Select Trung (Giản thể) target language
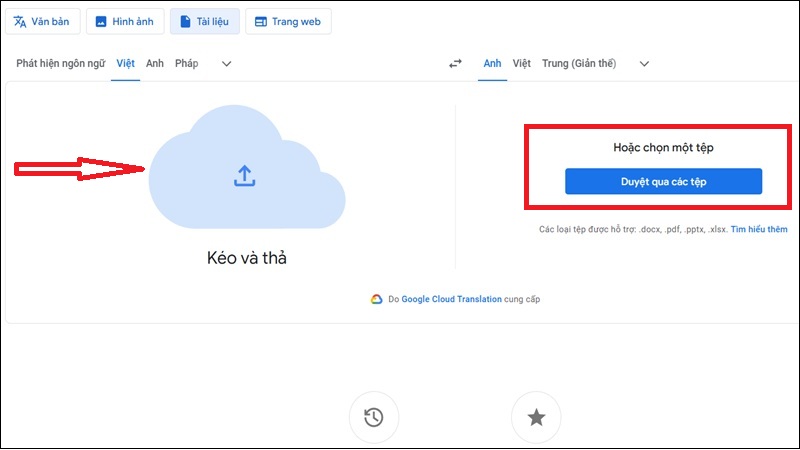Screen dimensions: 800x450 coord(579,63)
